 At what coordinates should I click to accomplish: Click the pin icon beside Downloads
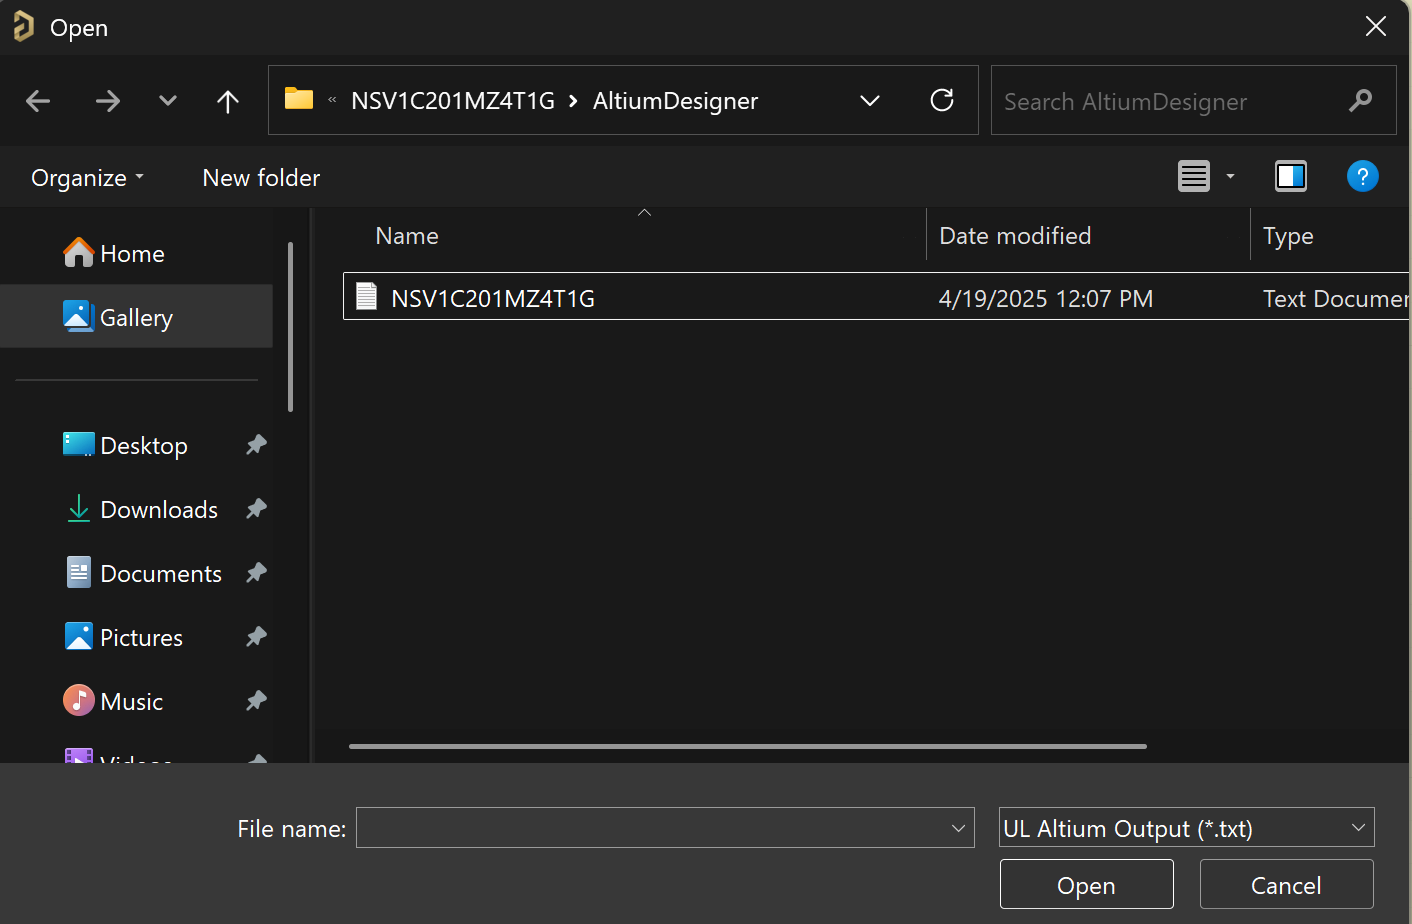pos(256,509)
